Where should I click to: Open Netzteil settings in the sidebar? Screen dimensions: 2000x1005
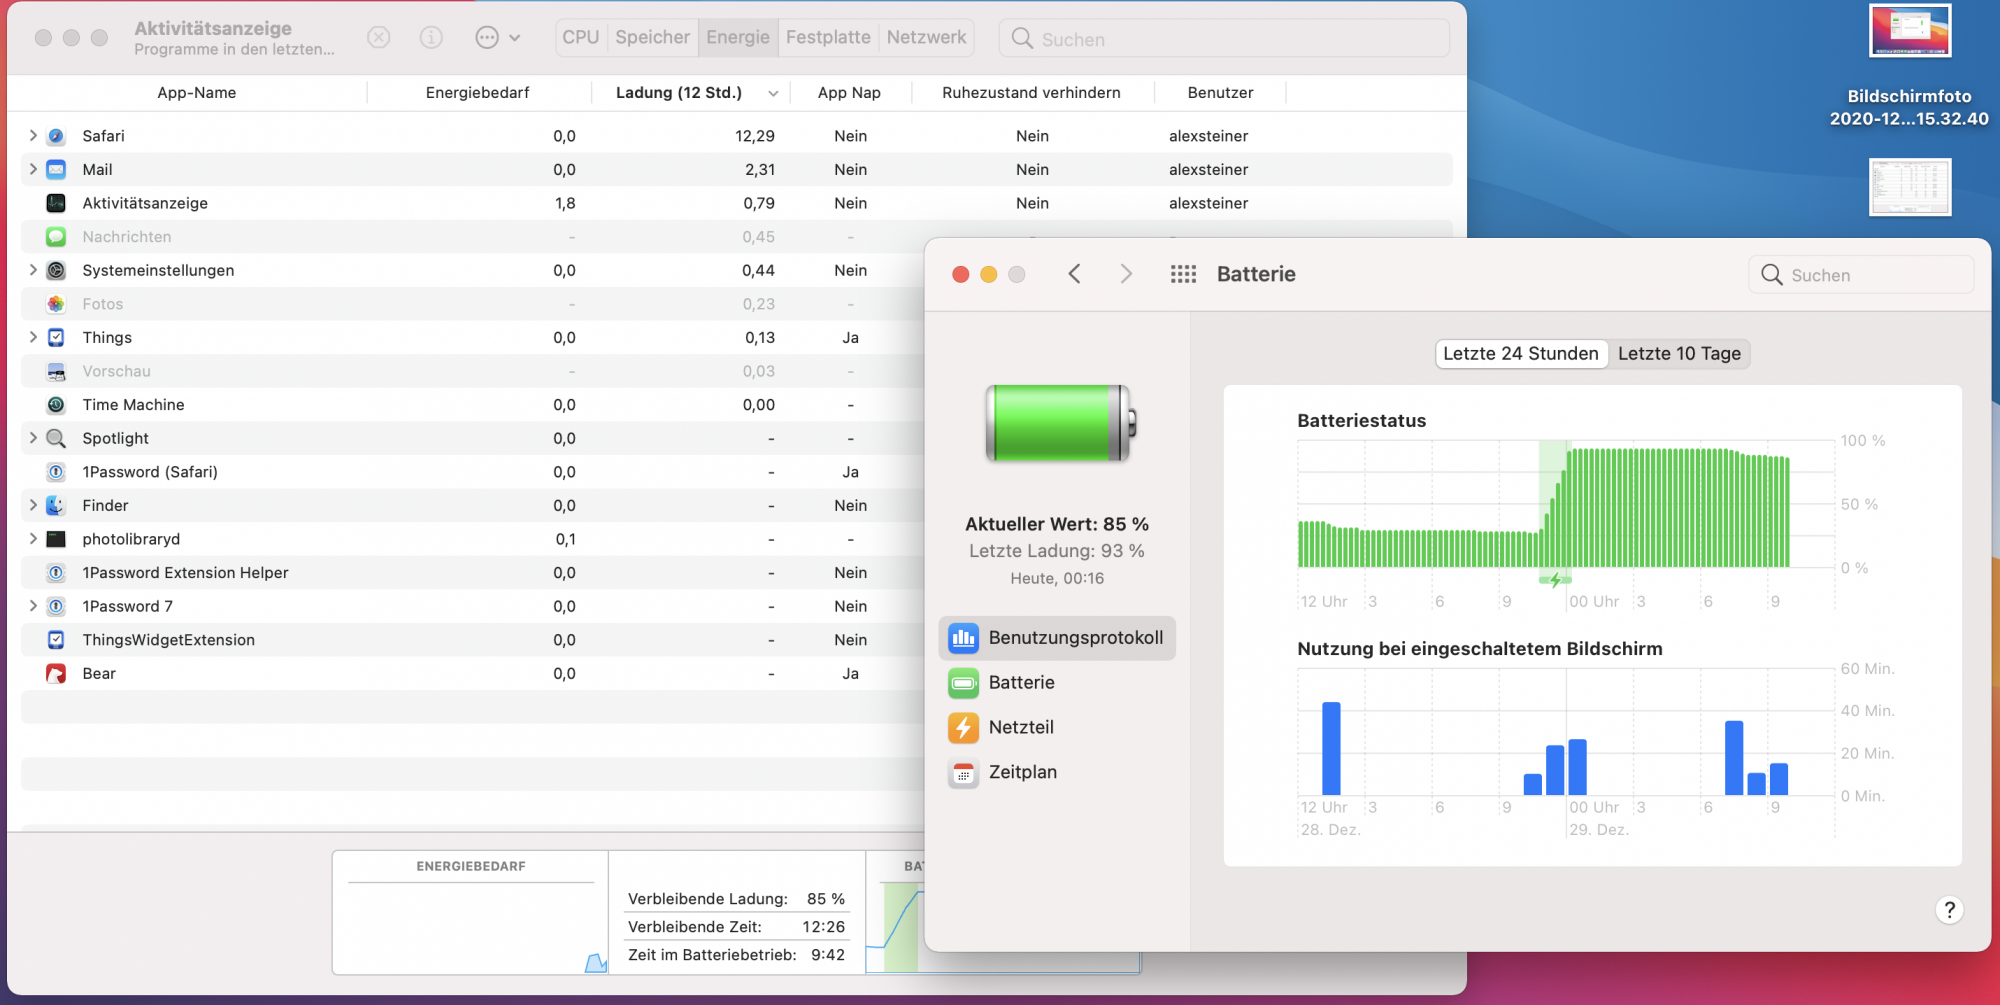1057,728
